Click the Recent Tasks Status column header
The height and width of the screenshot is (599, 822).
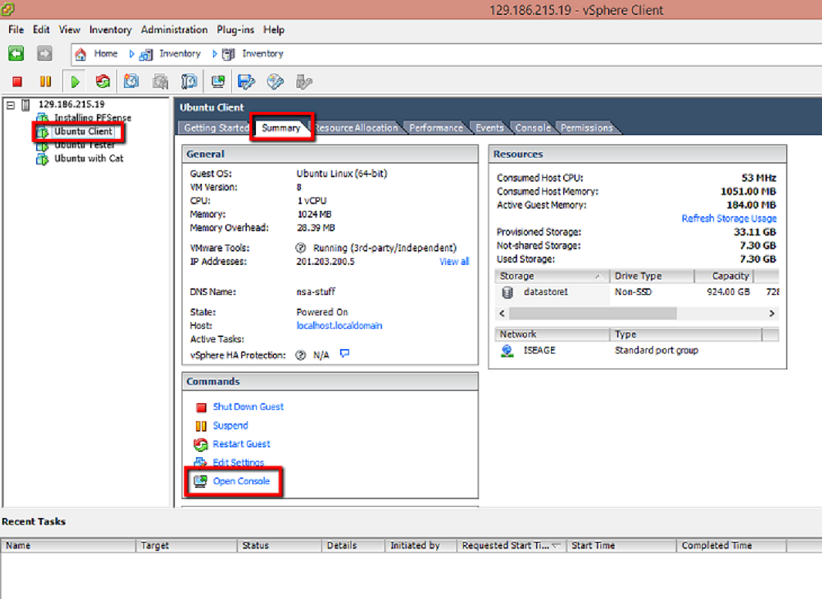(279, 546)
